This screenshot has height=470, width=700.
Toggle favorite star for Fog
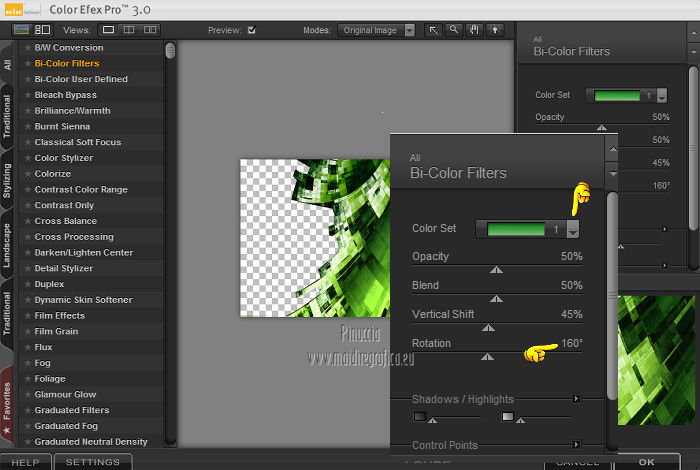tap(28, 363)
